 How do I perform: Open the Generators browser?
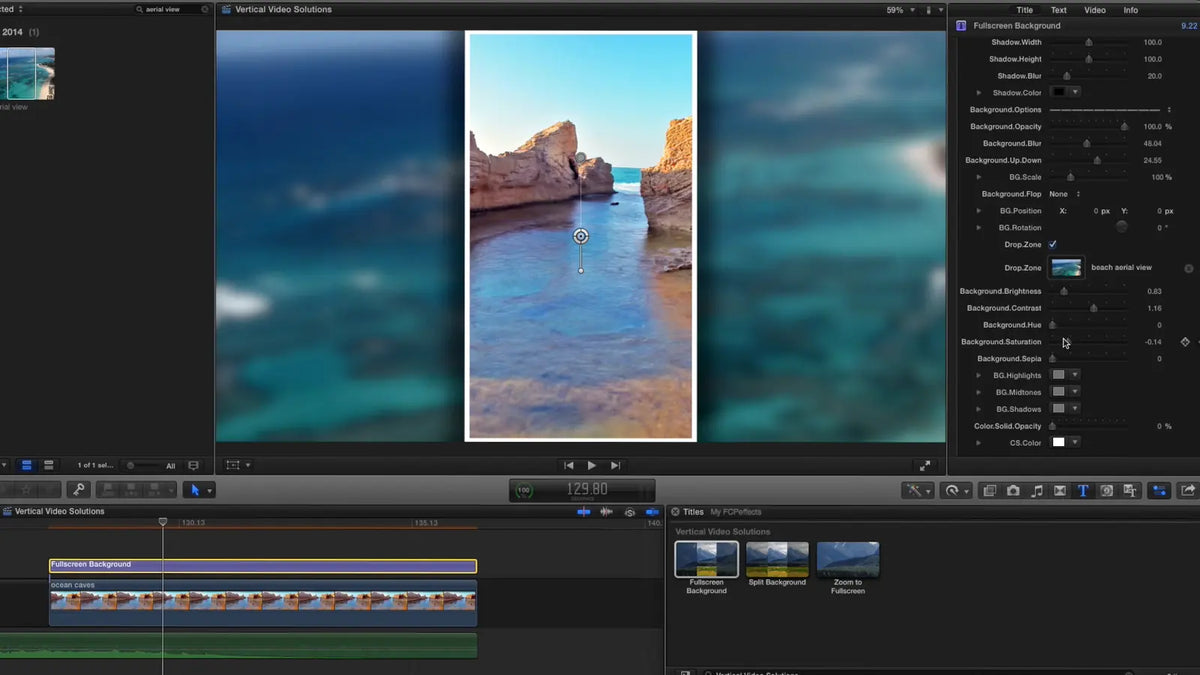[x=1107, y=490]
